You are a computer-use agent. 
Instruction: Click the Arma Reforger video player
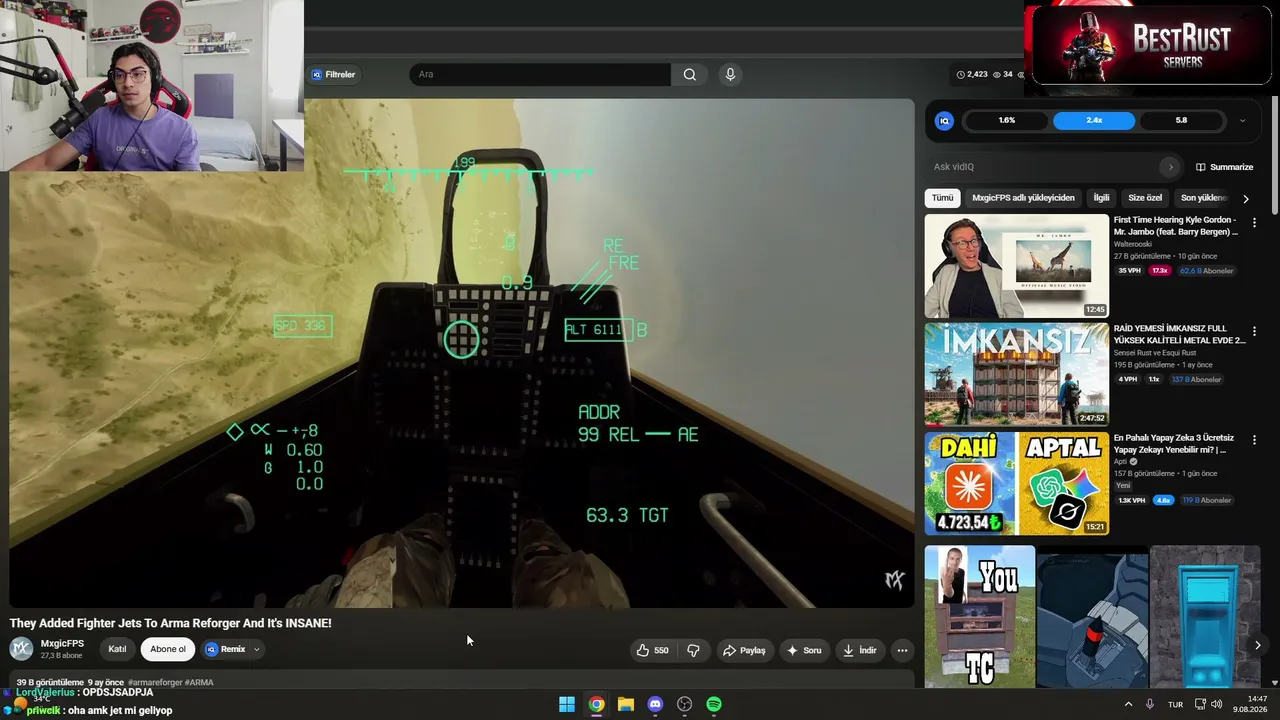462,353
